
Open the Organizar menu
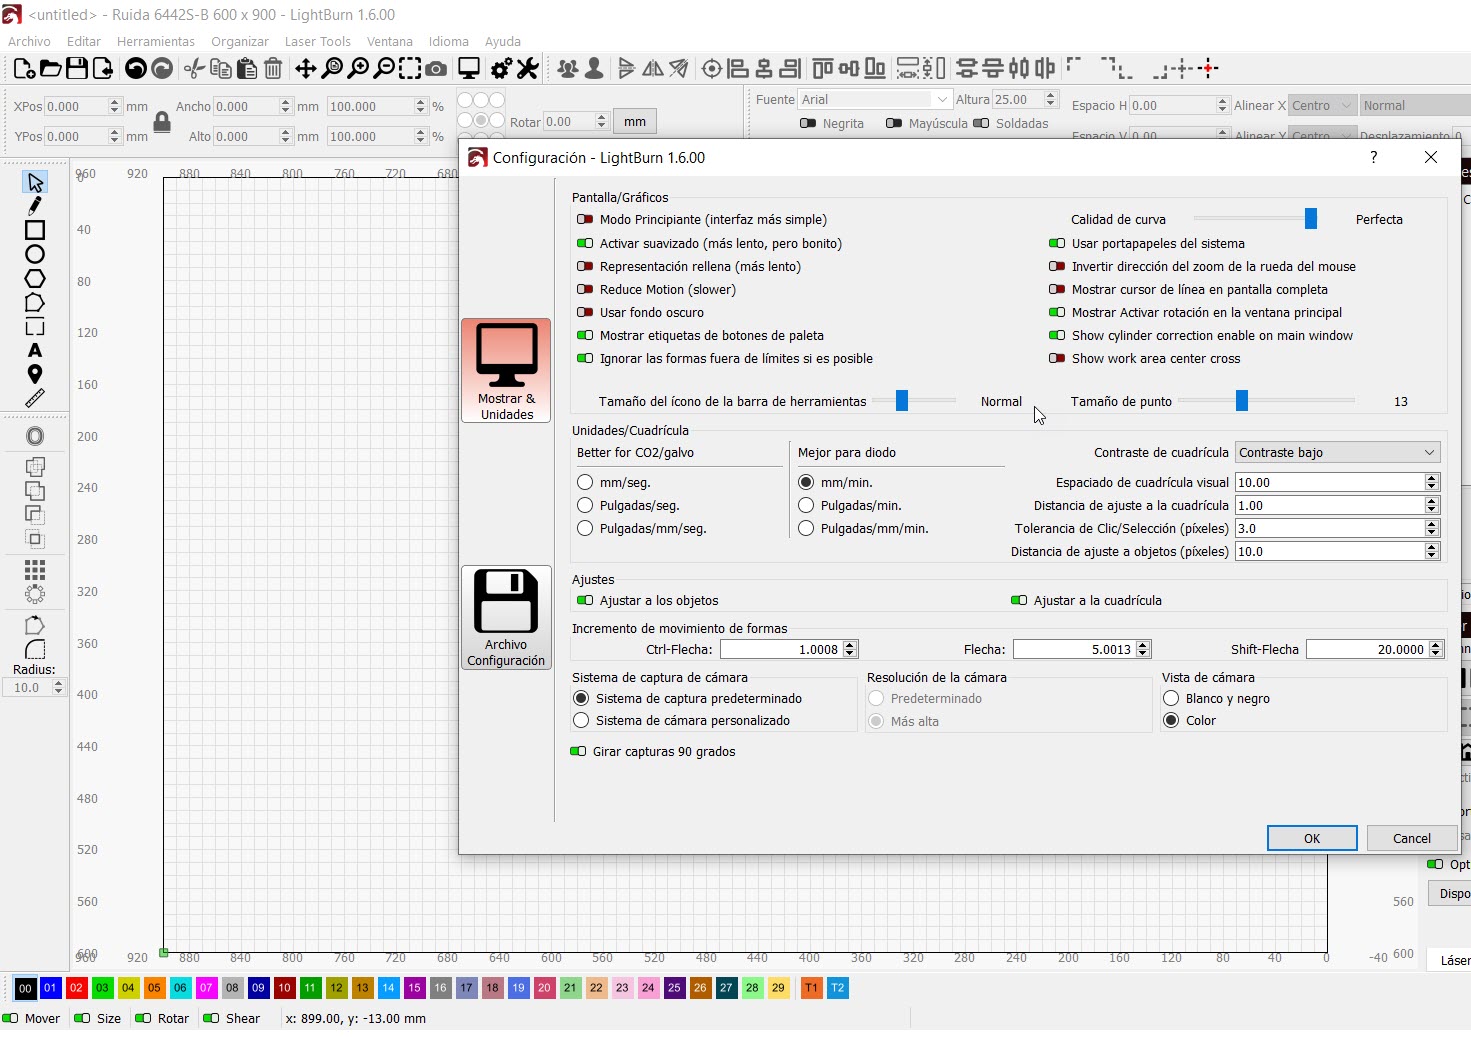(x=240, y=41)
